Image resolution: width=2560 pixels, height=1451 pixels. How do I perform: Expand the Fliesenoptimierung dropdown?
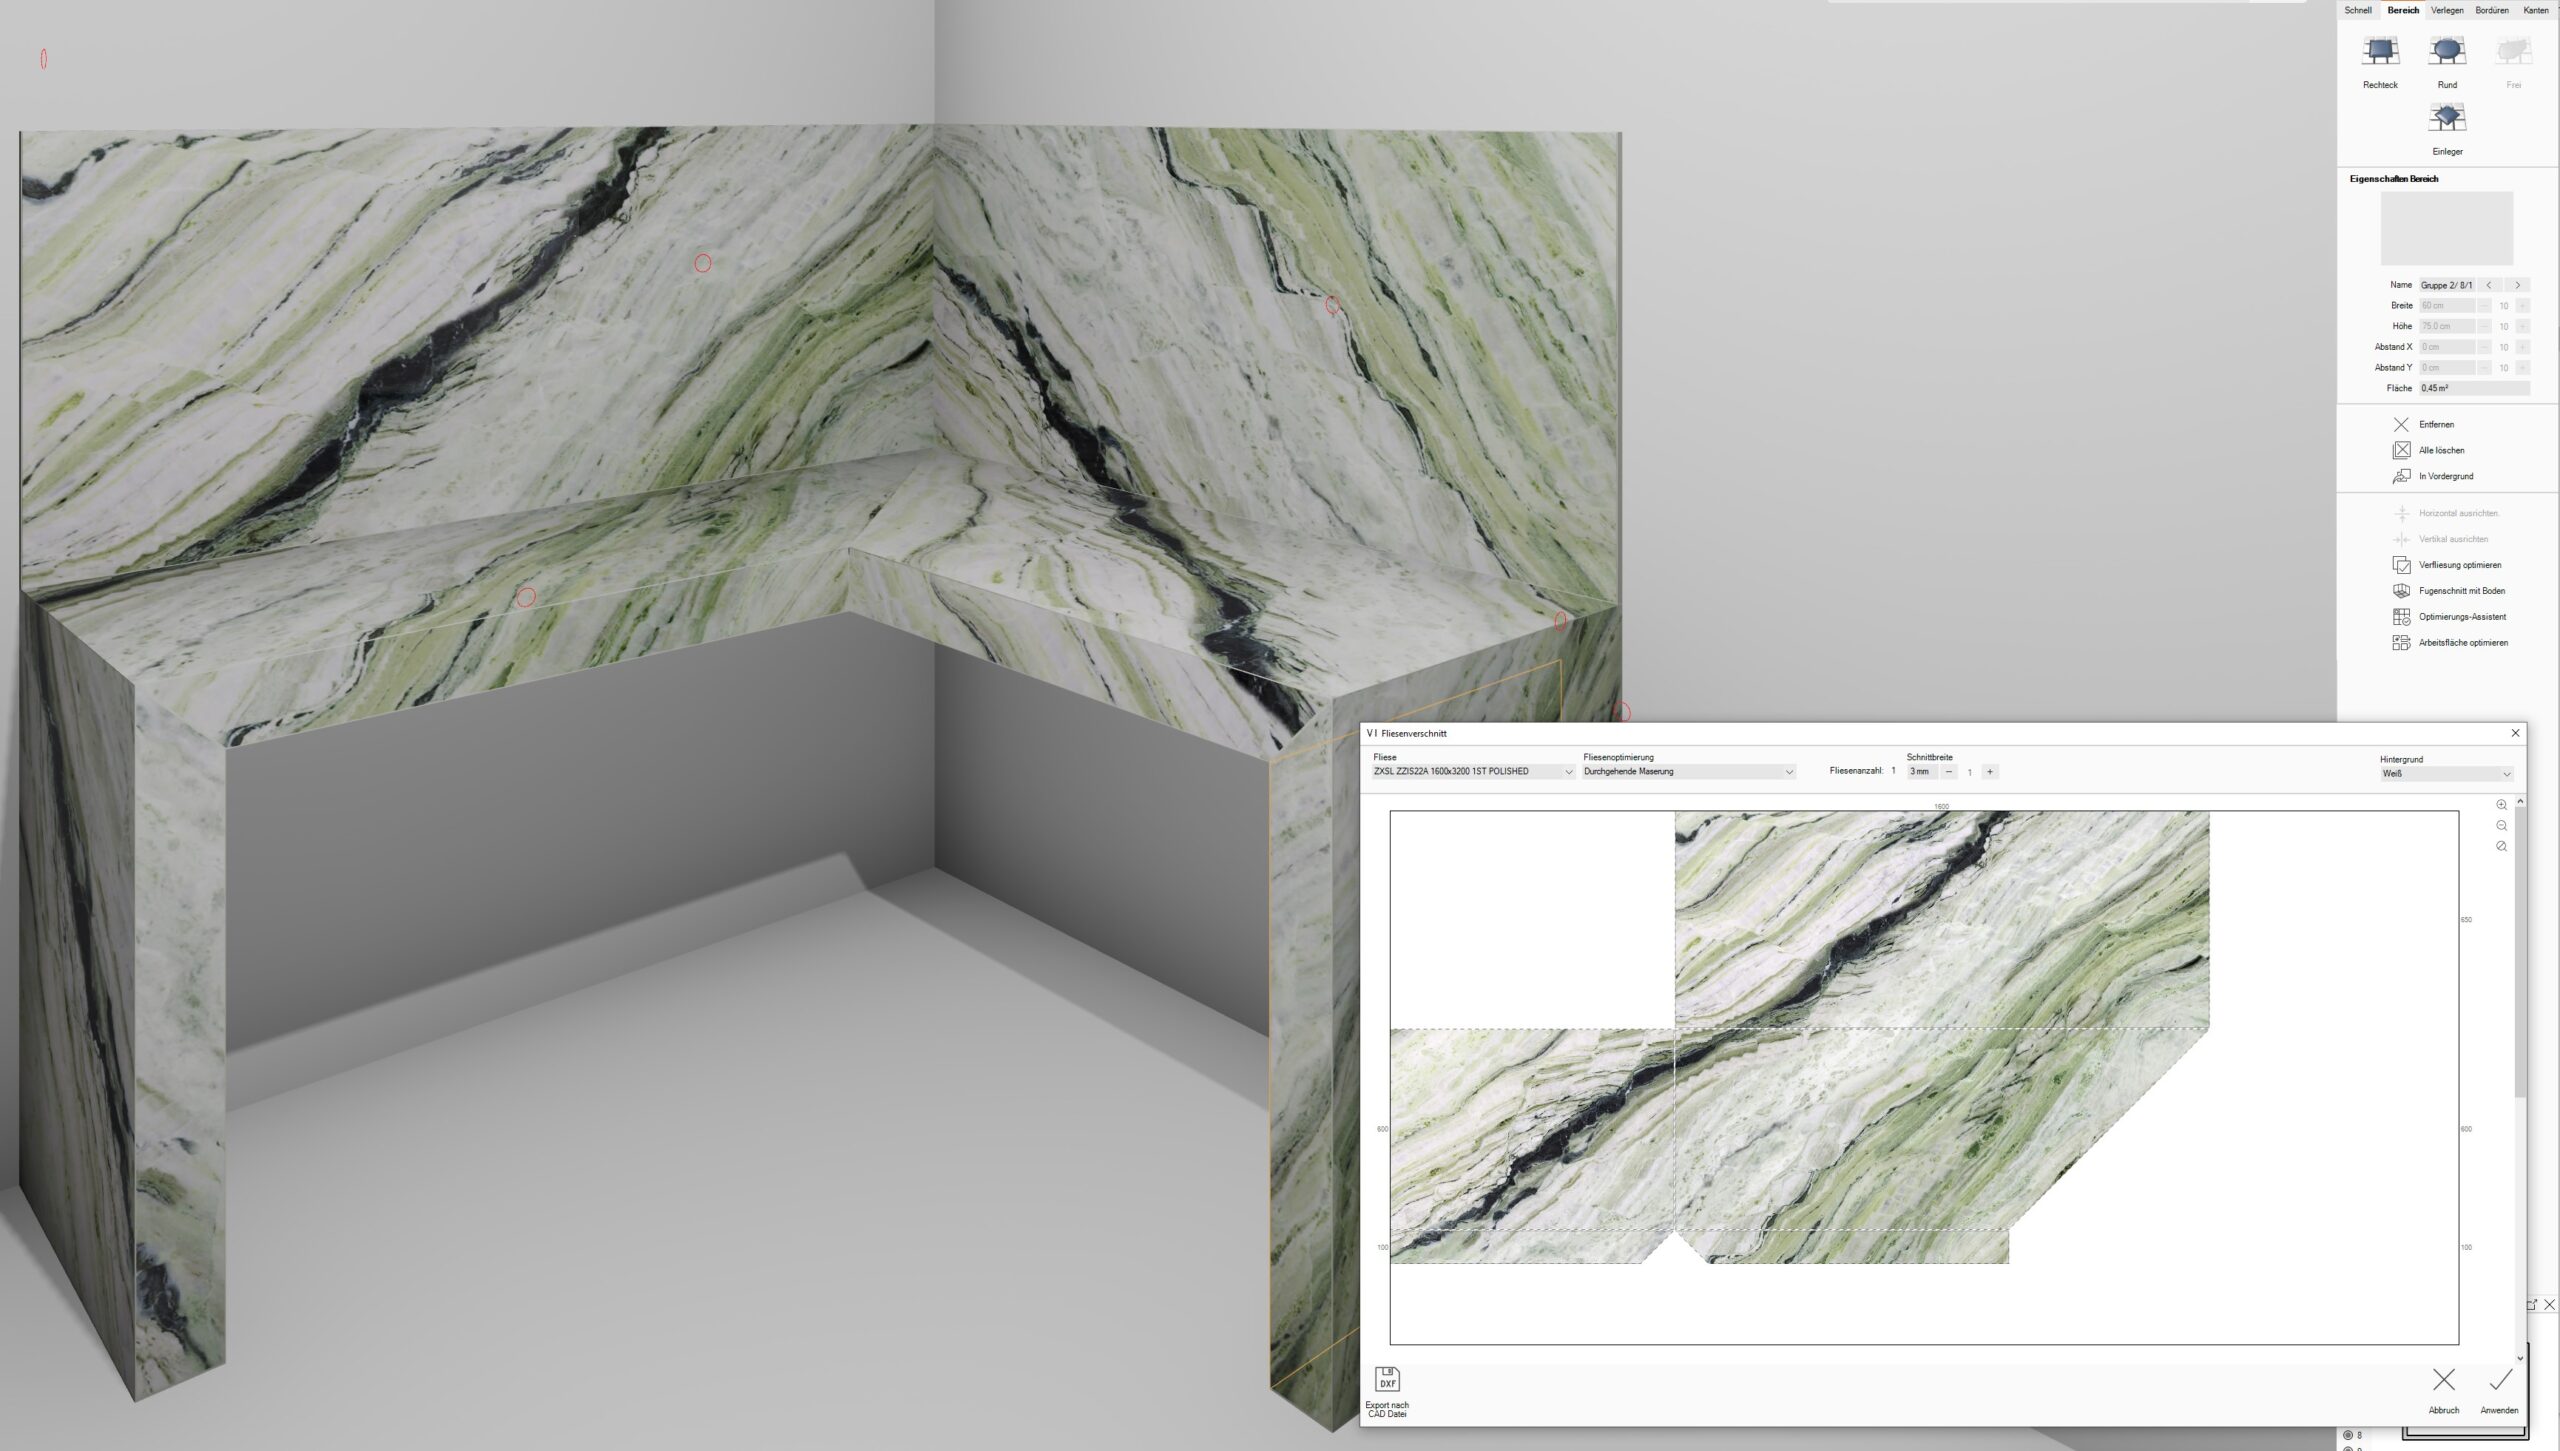click(x=1789, y=772)
